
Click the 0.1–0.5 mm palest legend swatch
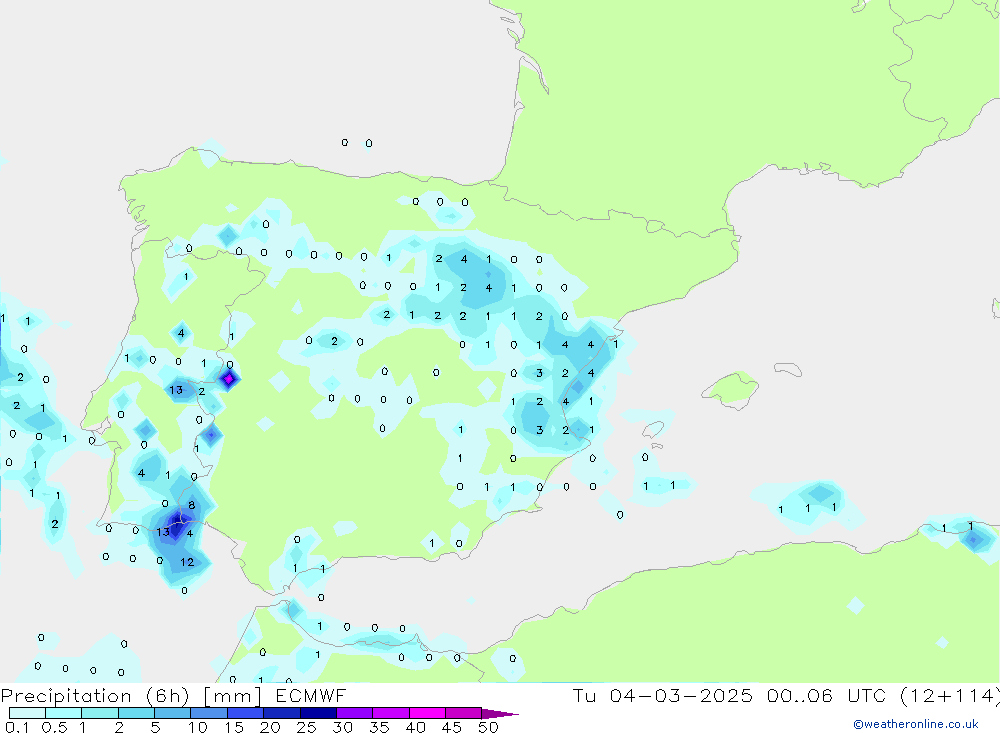click(27, 713)
